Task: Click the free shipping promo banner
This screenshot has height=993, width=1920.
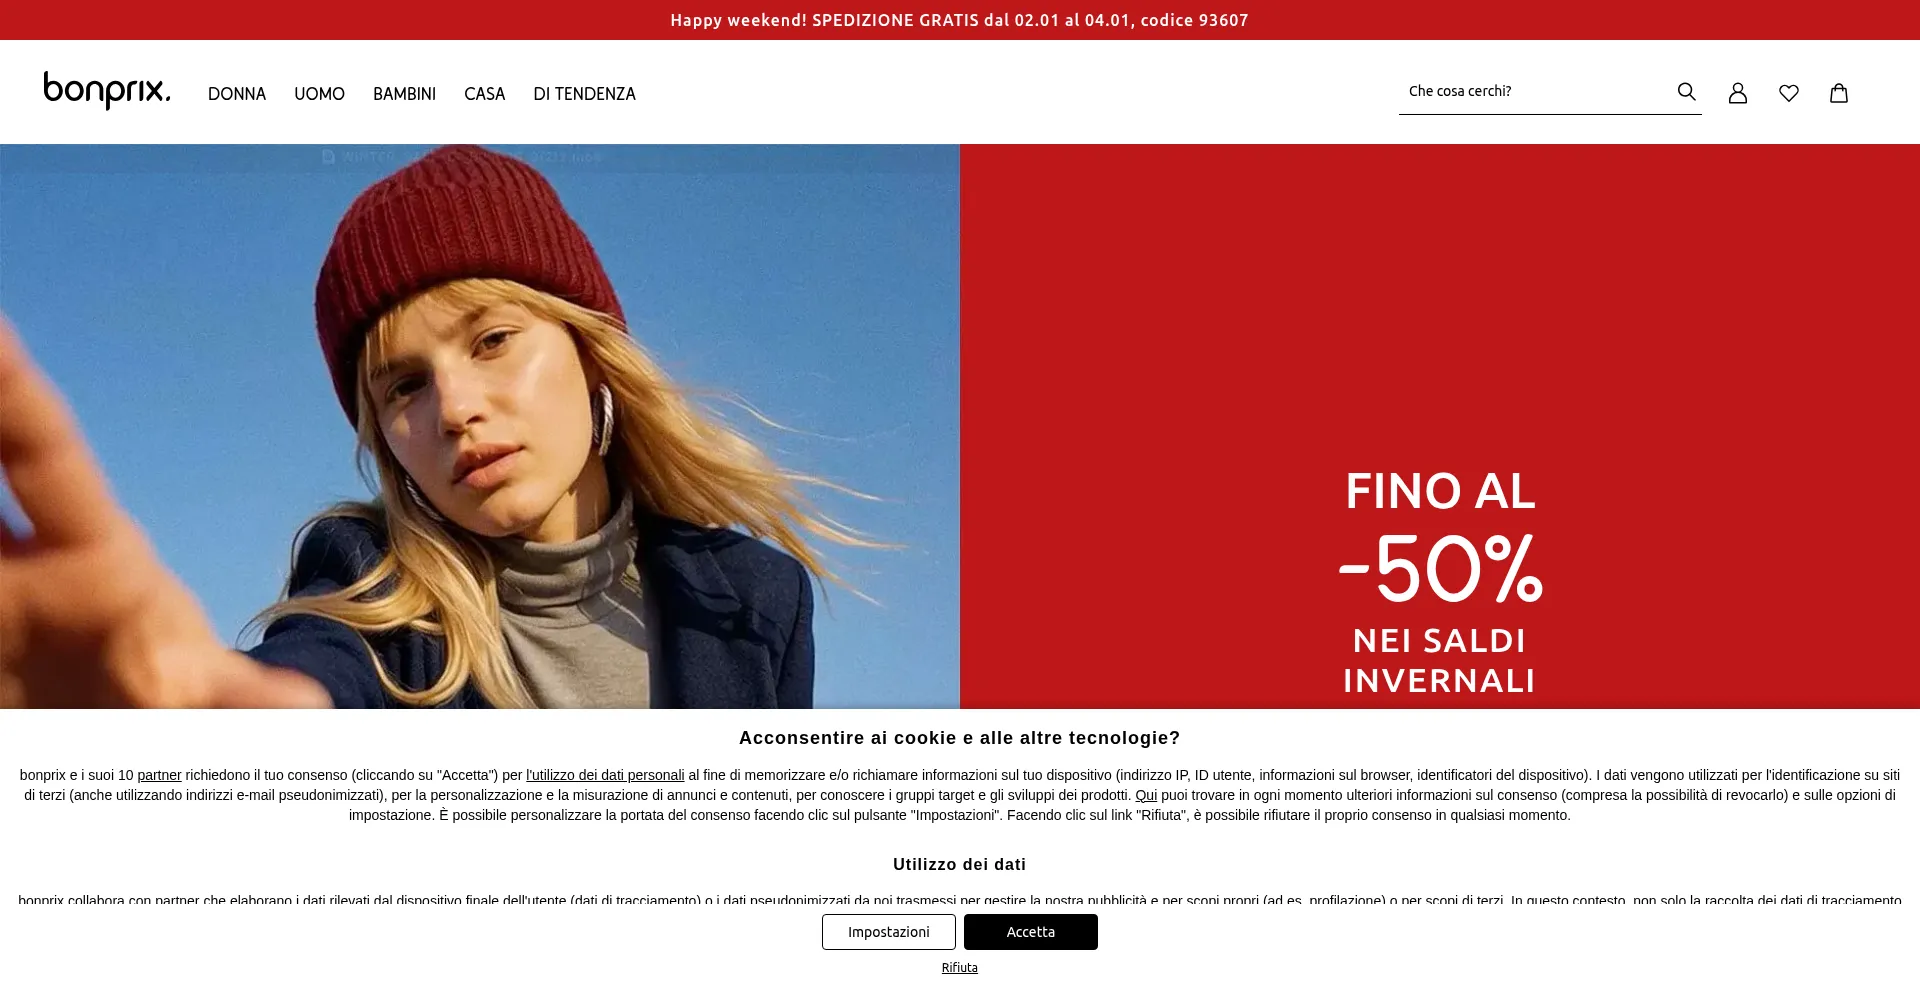Action: [x=960, y=20]
